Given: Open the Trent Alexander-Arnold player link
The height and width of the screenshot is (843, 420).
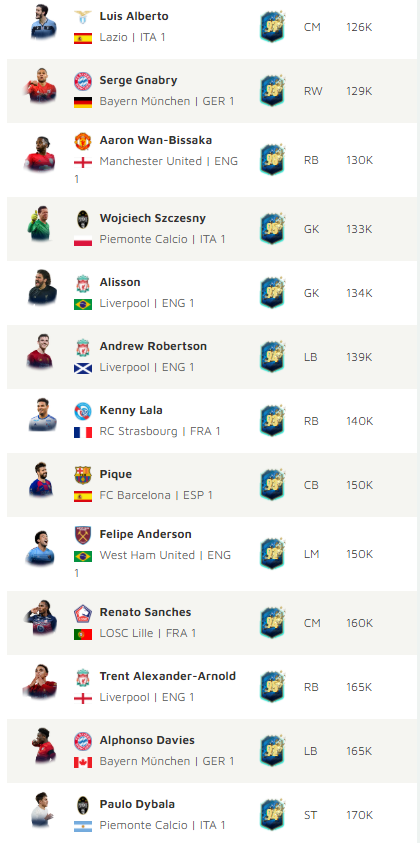Looking at the screenshot, I should coord(167,676).
